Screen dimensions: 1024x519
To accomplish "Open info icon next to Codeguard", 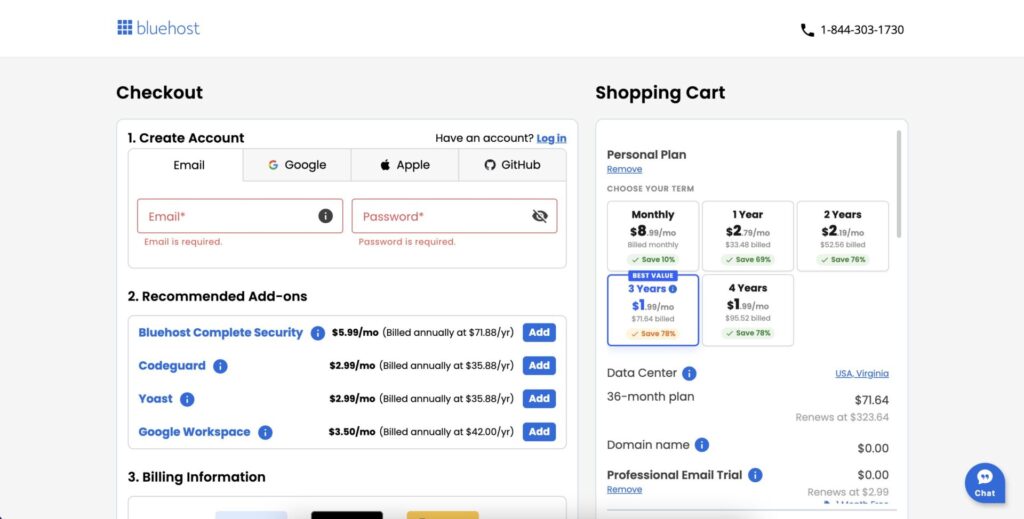I will (220, 366).
